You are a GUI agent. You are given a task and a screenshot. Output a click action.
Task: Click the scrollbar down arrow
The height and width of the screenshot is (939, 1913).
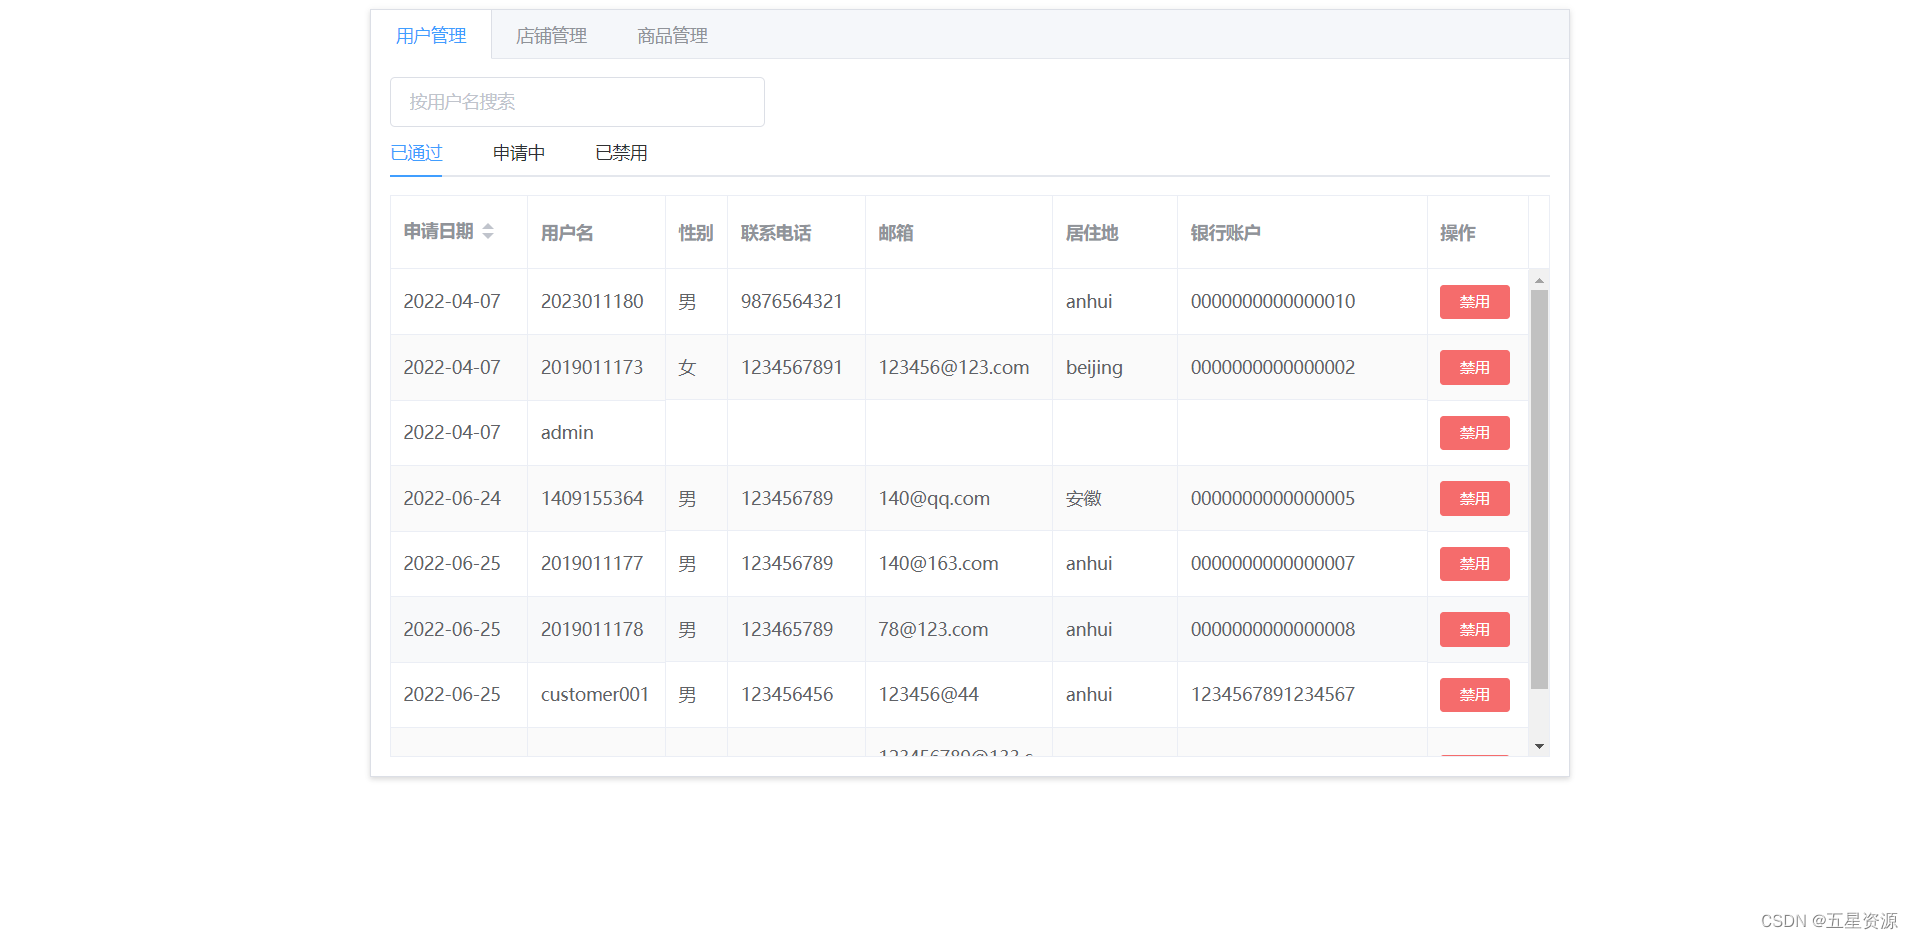[x=1538, y=745]
